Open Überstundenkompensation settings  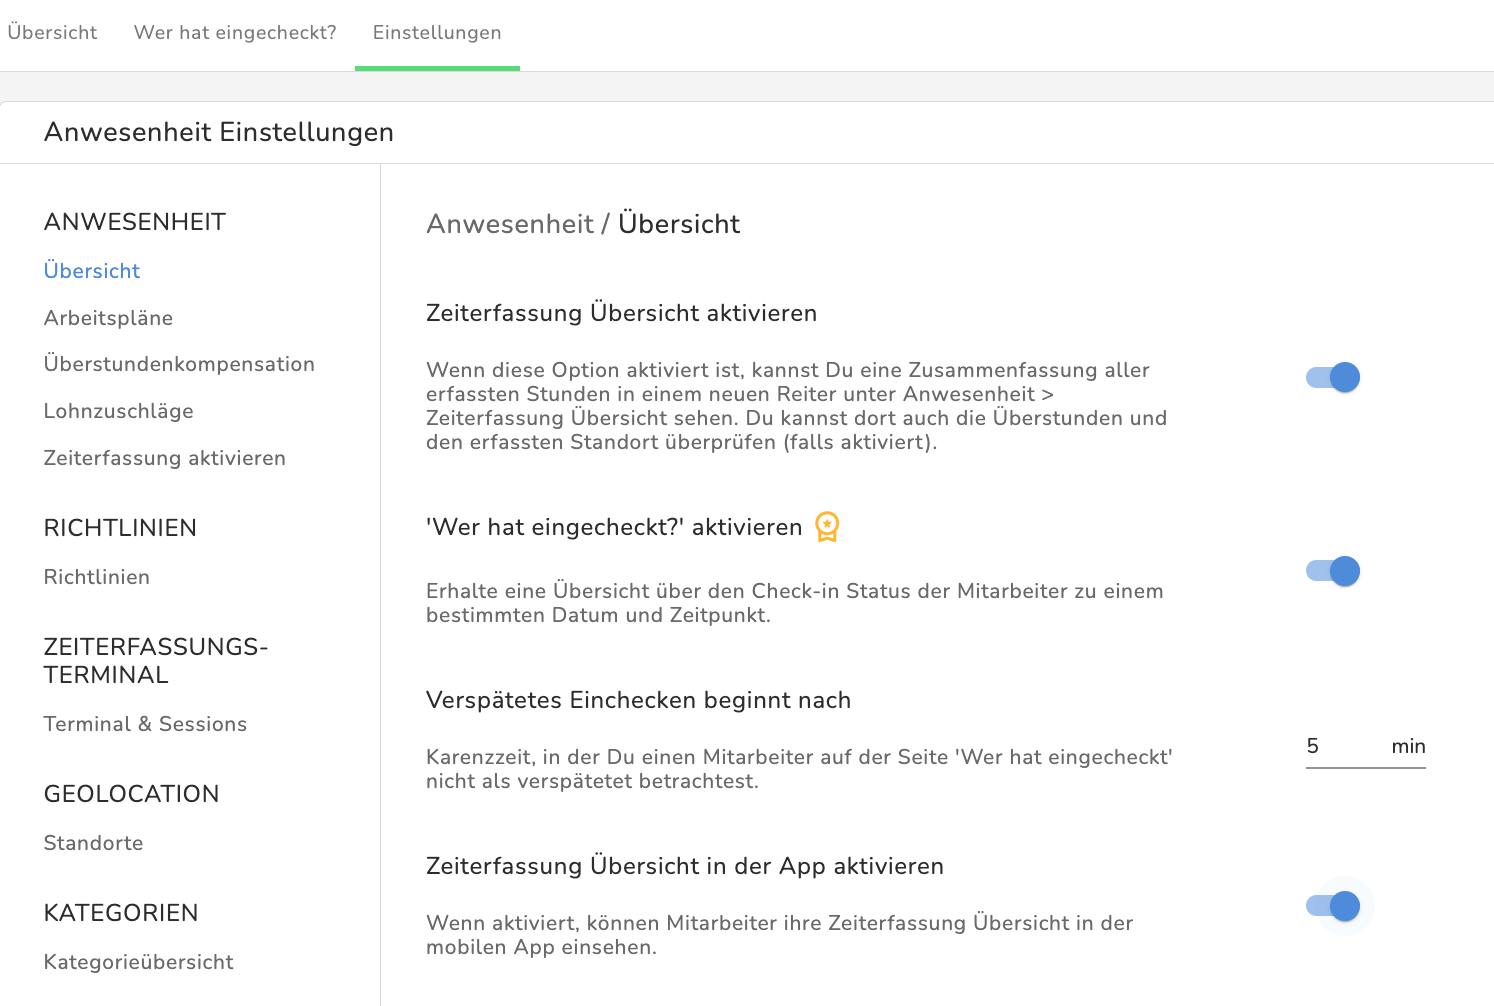(179, 364)
